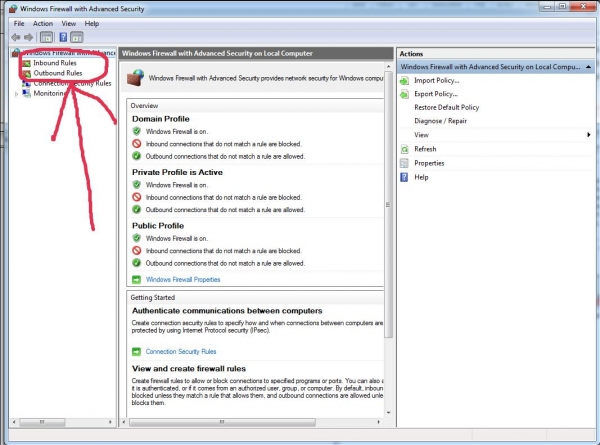Click the Help icon in Actions pane

pos(404,177)
